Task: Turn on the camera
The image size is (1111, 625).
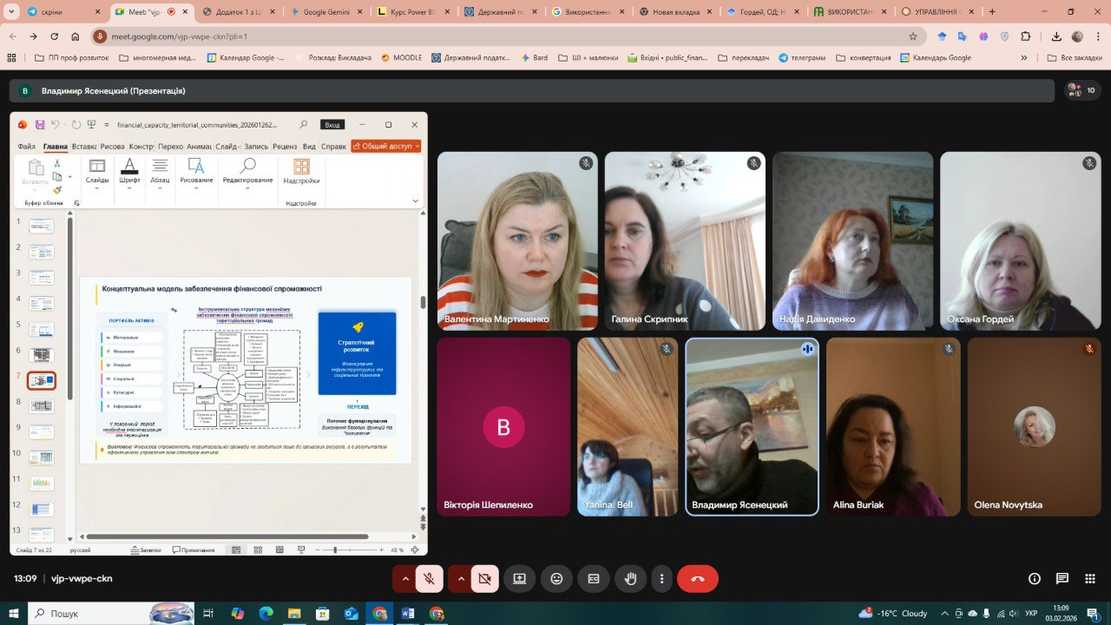Action: pos(485,578)
